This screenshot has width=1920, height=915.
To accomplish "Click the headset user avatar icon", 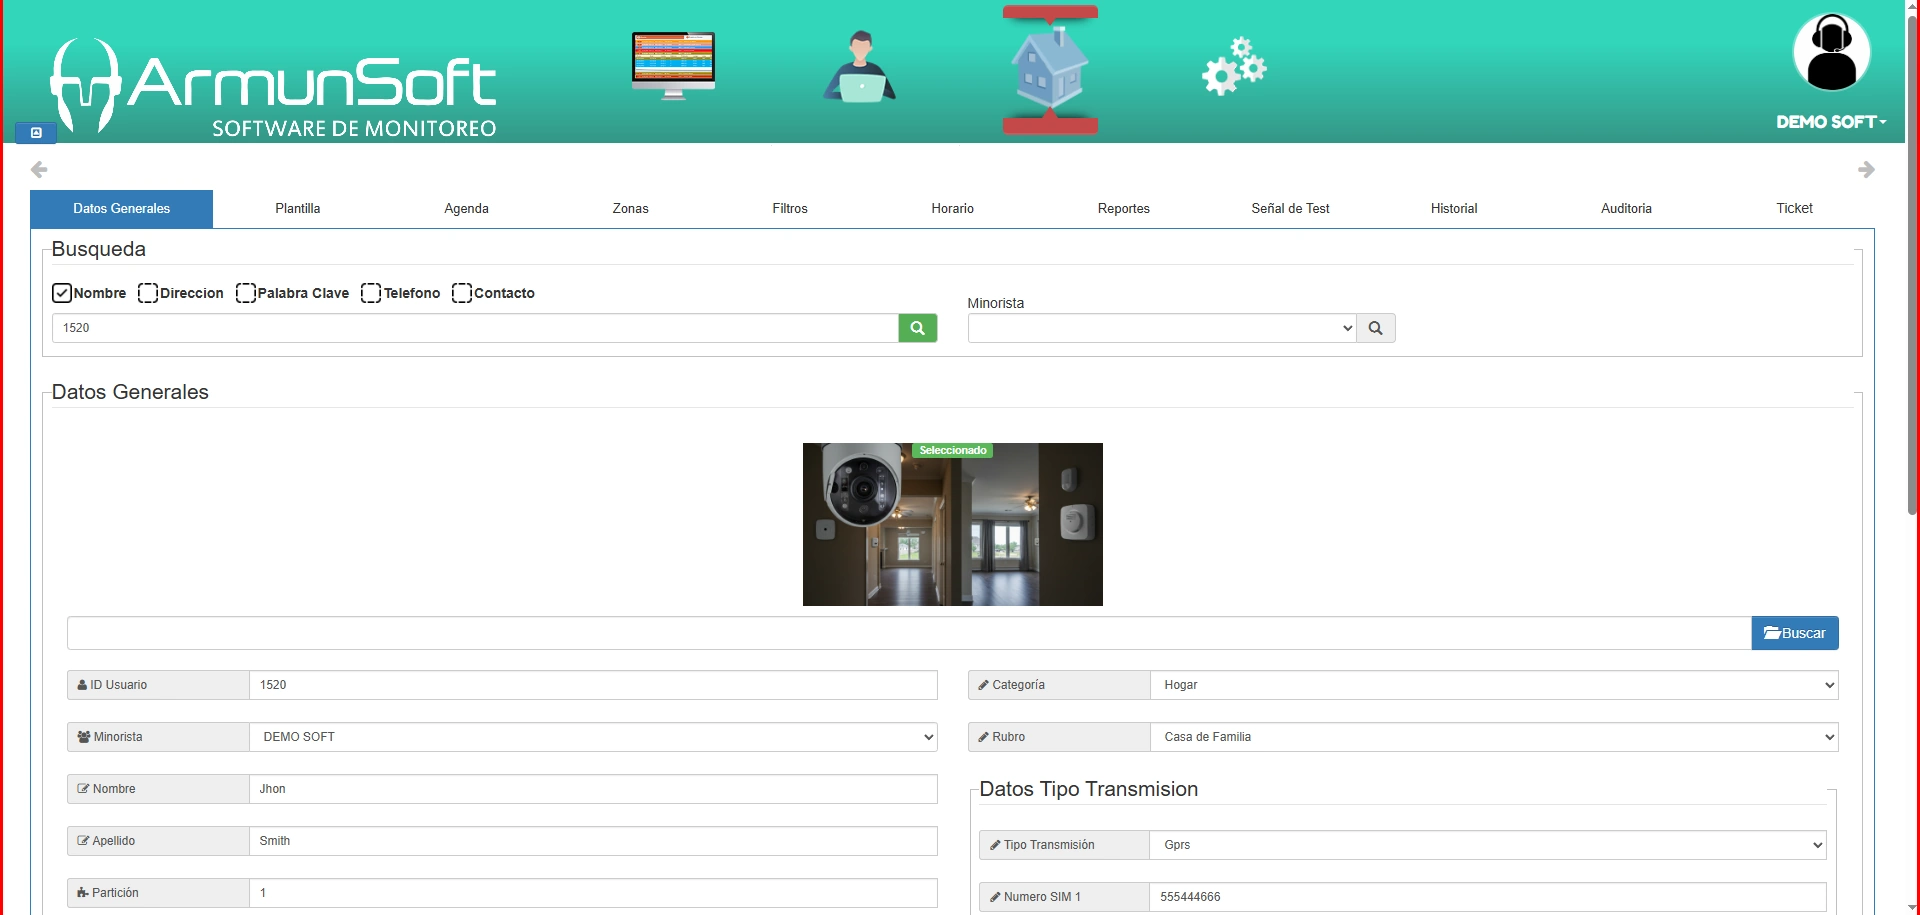I will pos(1831,53).
